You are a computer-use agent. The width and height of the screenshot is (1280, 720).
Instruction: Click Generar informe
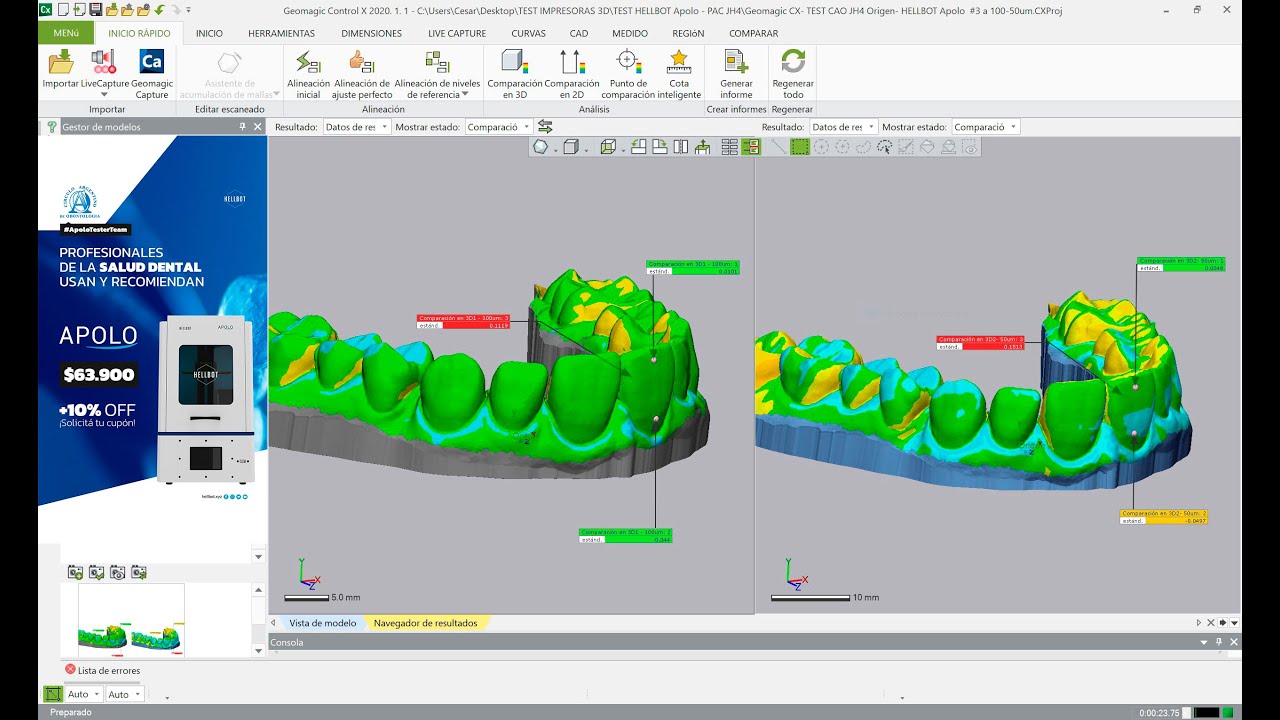click(x=736, y=74)
